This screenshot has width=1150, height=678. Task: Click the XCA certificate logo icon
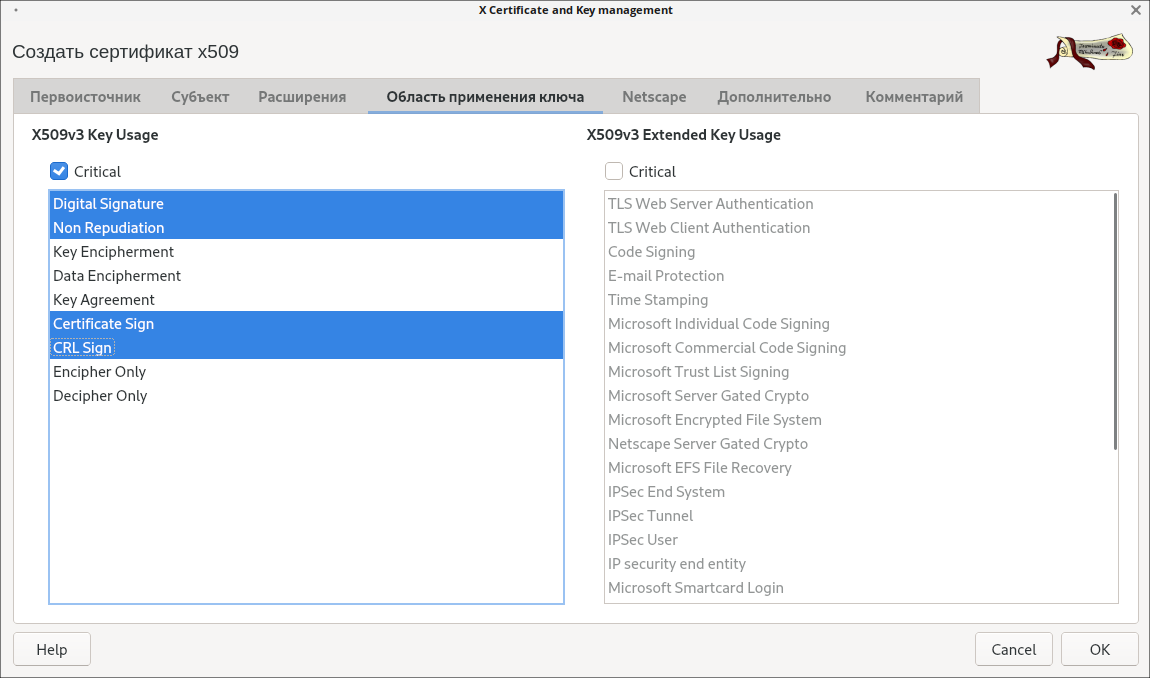[x=1091, y=51]
